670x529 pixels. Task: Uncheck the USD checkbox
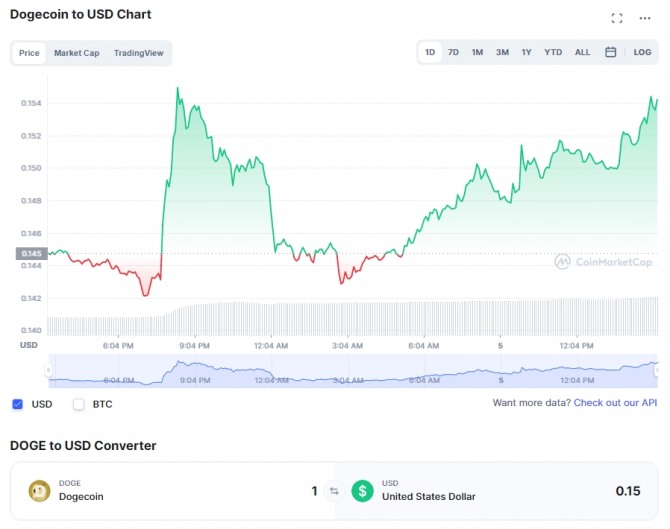click(18, 404)
